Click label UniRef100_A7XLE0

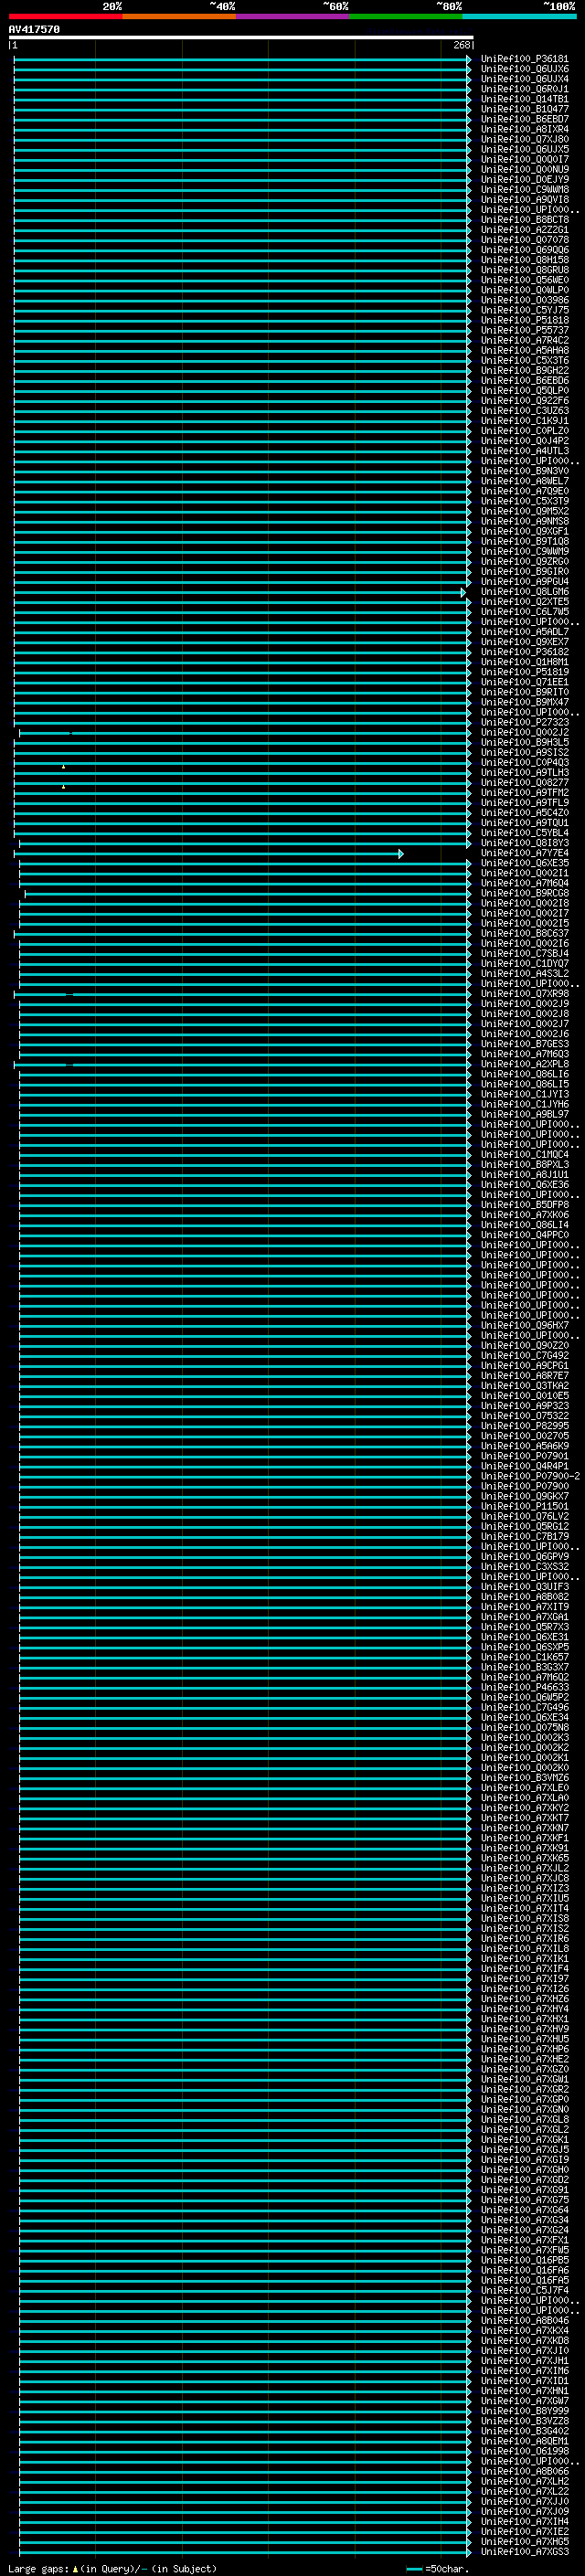coord(525,1788)
